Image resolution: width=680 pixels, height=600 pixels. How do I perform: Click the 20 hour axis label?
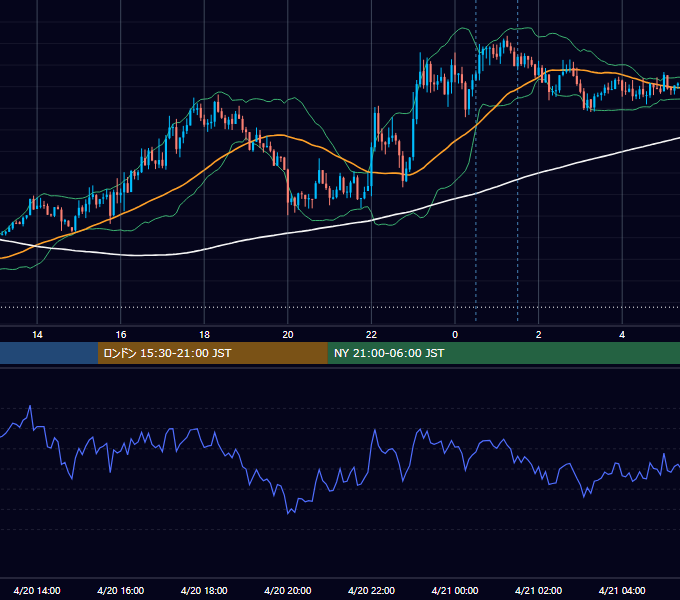(288, 335)
